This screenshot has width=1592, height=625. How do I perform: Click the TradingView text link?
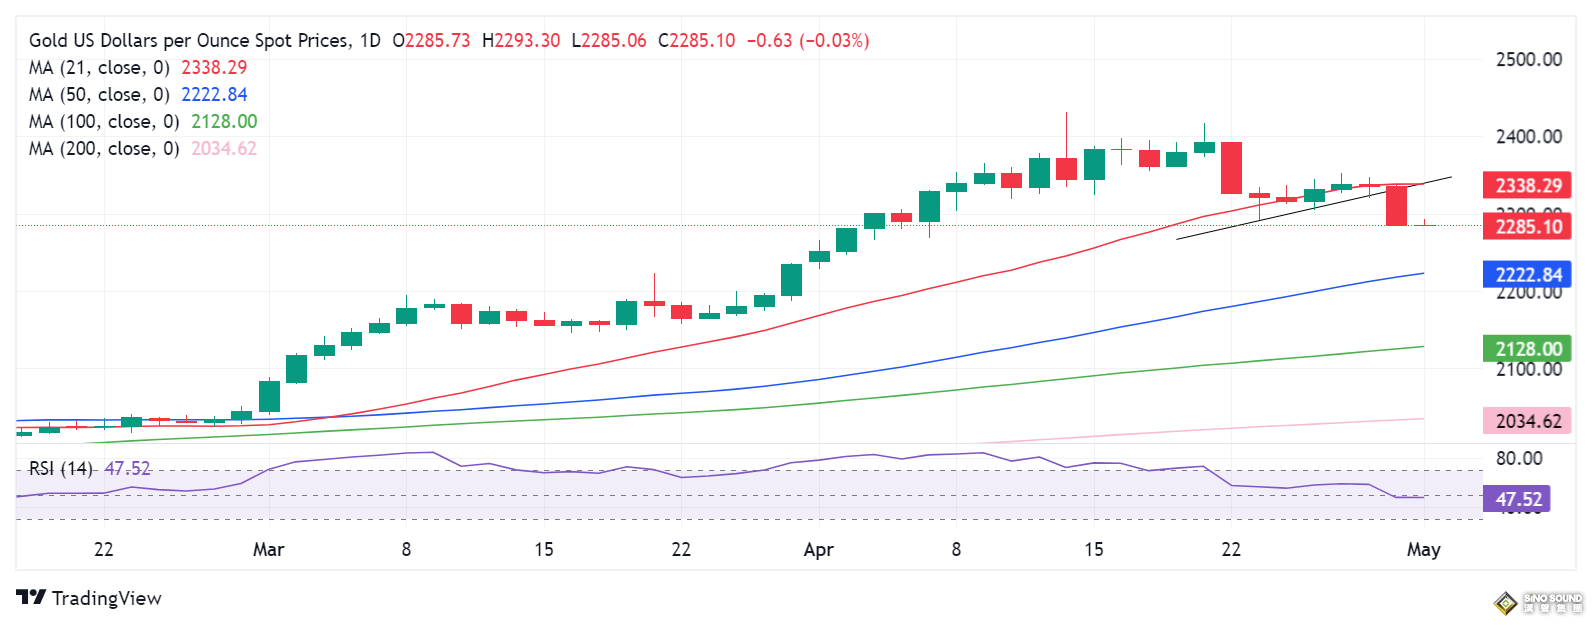click(x=106, y=598)
